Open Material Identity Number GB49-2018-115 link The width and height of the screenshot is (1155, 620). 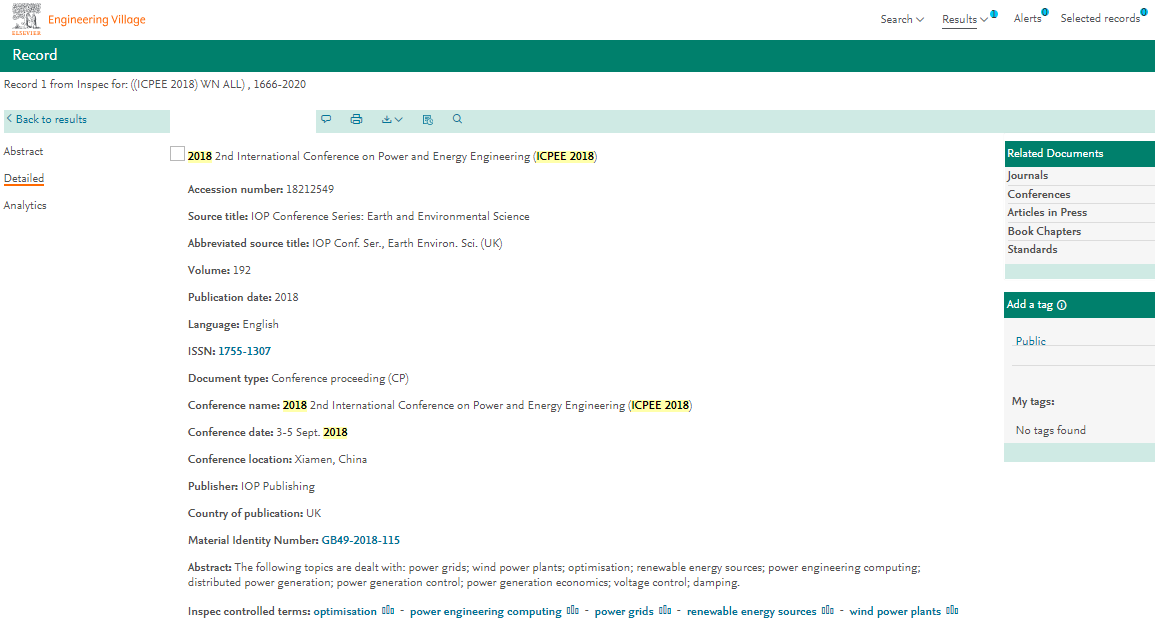tap(361, 540)
